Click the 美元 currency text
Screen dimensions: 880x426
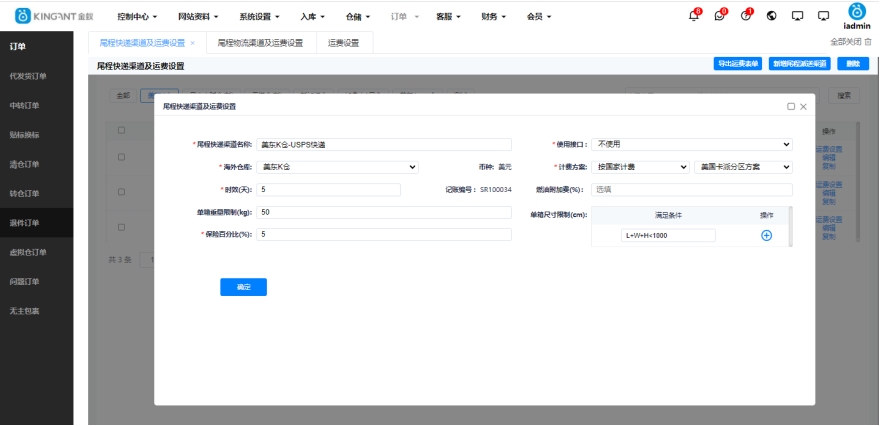505,167
